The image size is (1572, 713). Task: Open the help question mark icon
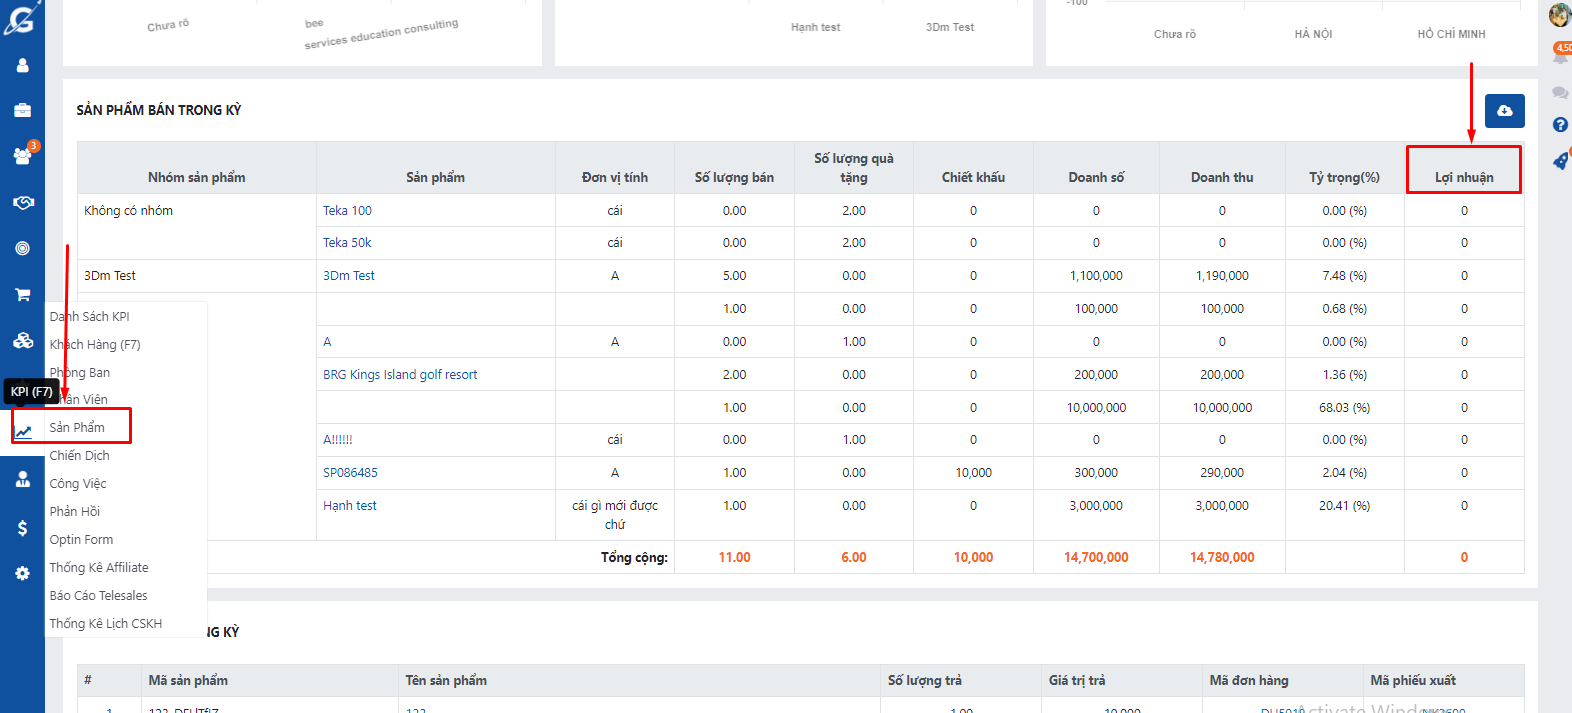coord(1560,125)
